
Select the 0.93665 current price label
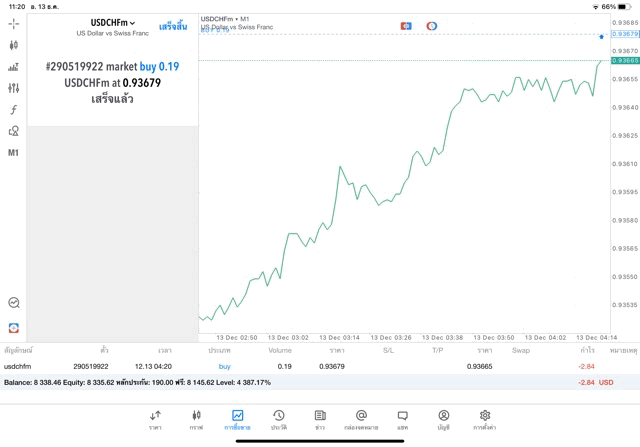pos(625,60)
